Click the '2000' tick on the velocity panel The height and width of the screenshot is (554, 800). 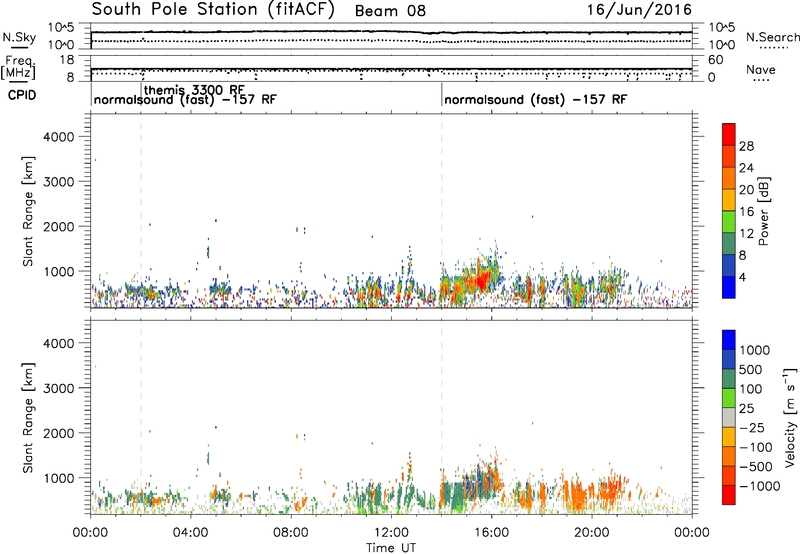59,433
